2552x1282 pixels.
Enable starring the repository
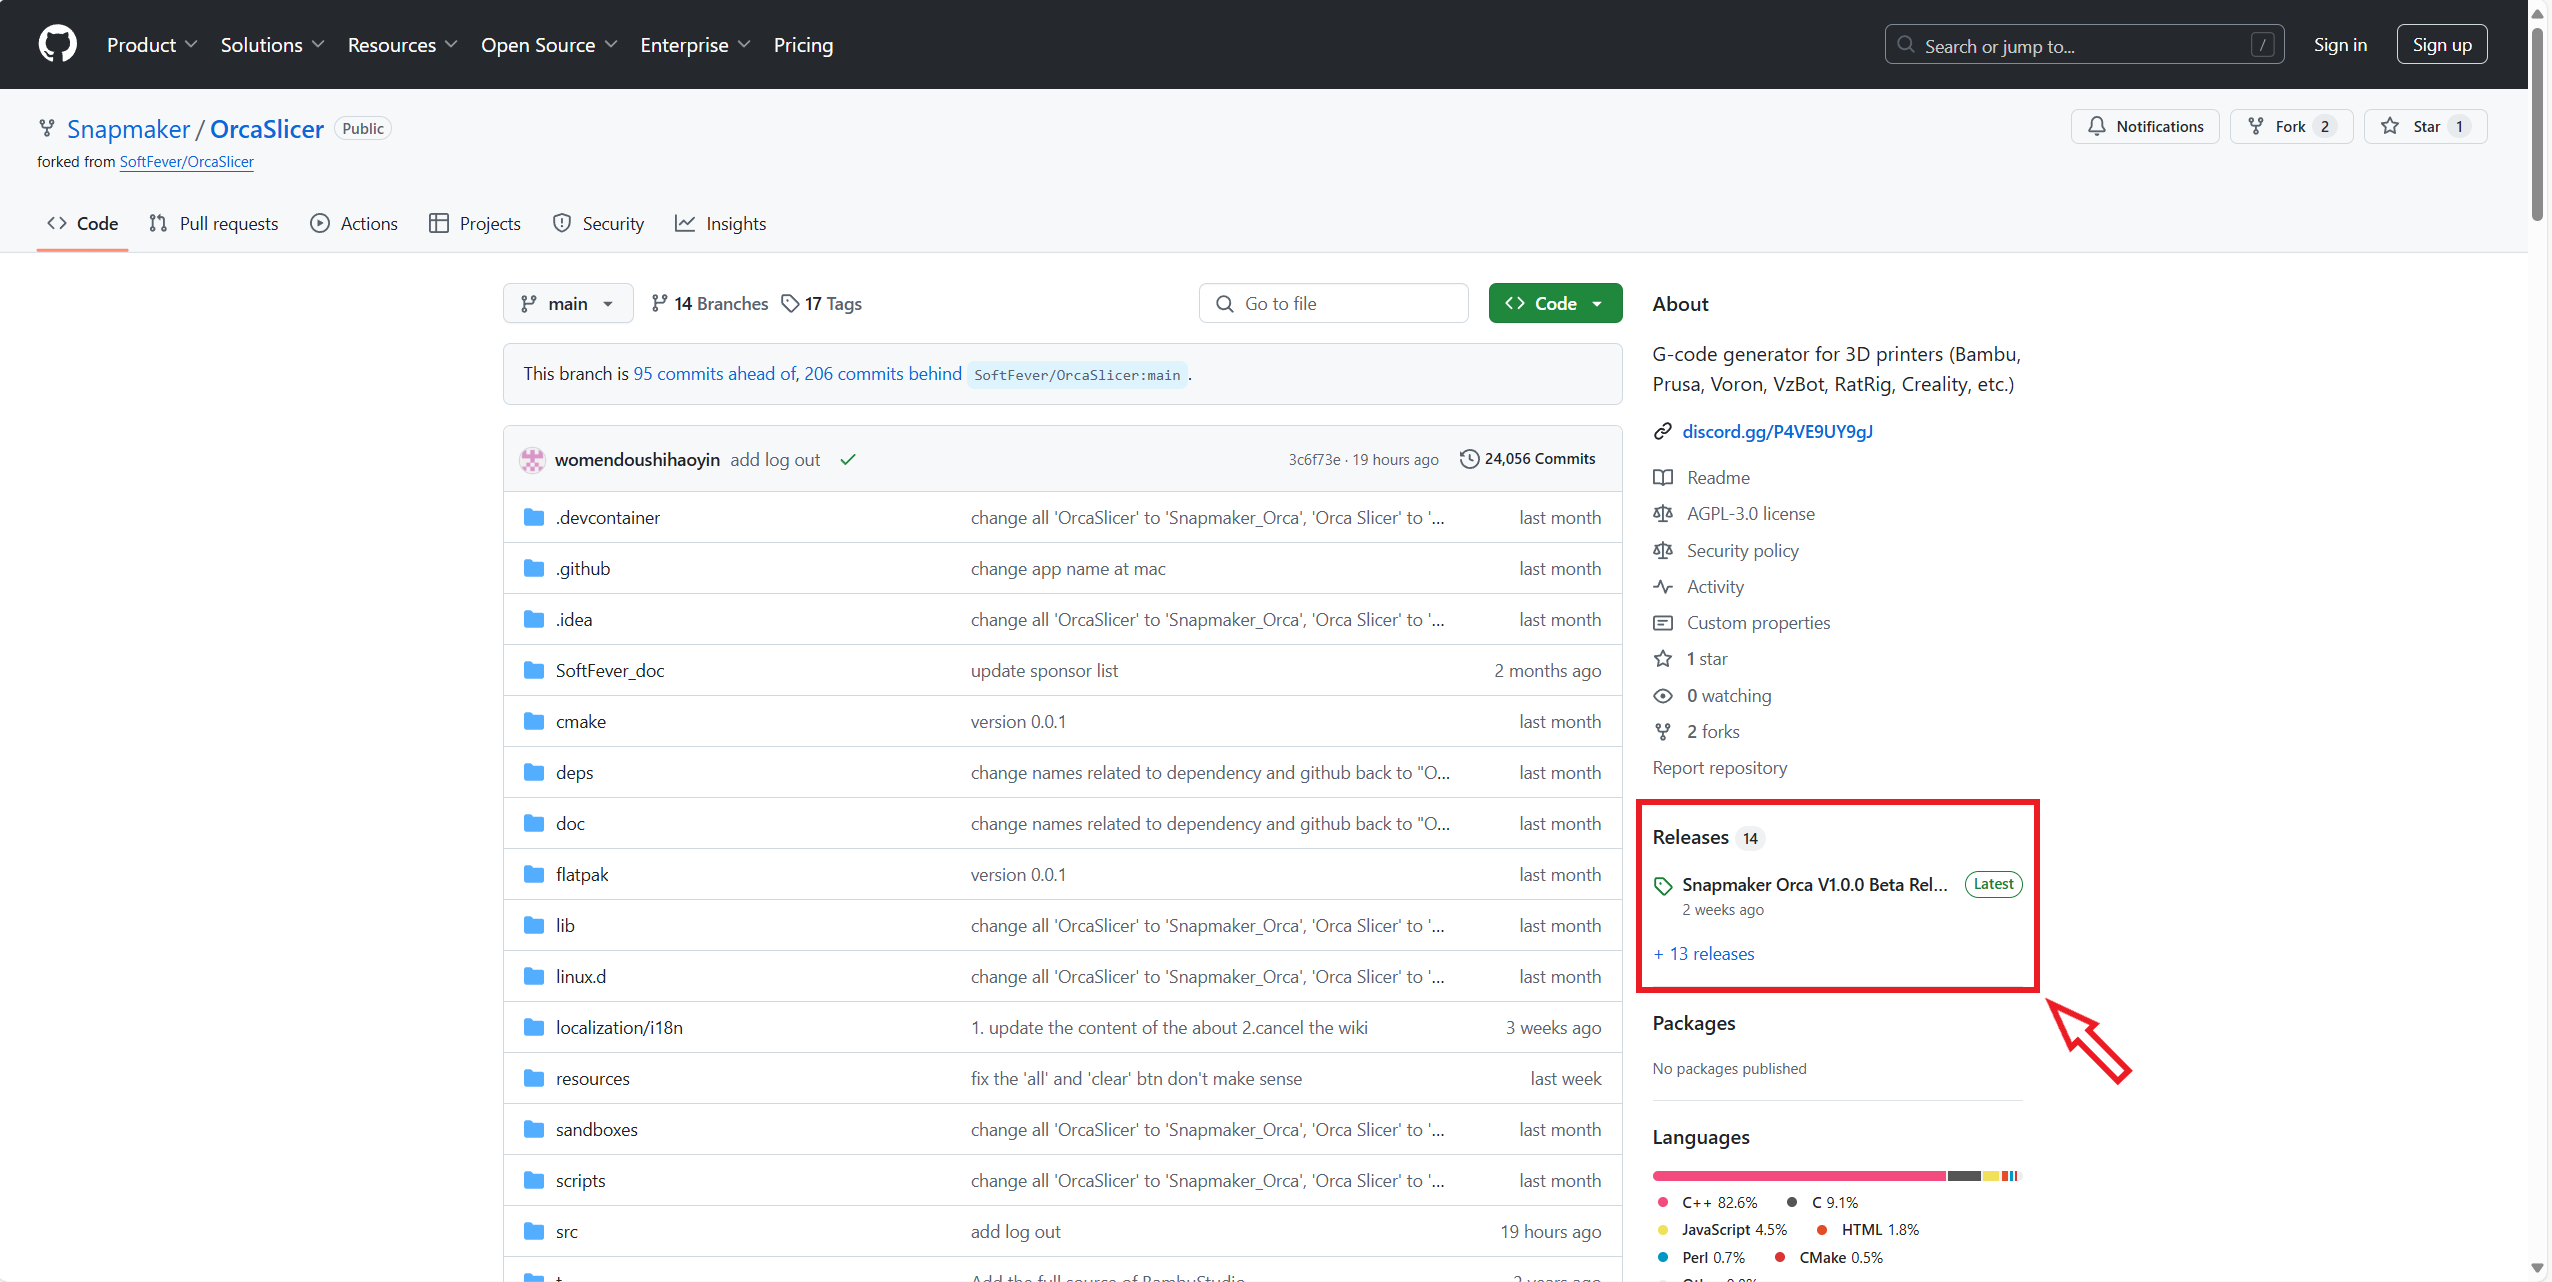pos(2415,126)
